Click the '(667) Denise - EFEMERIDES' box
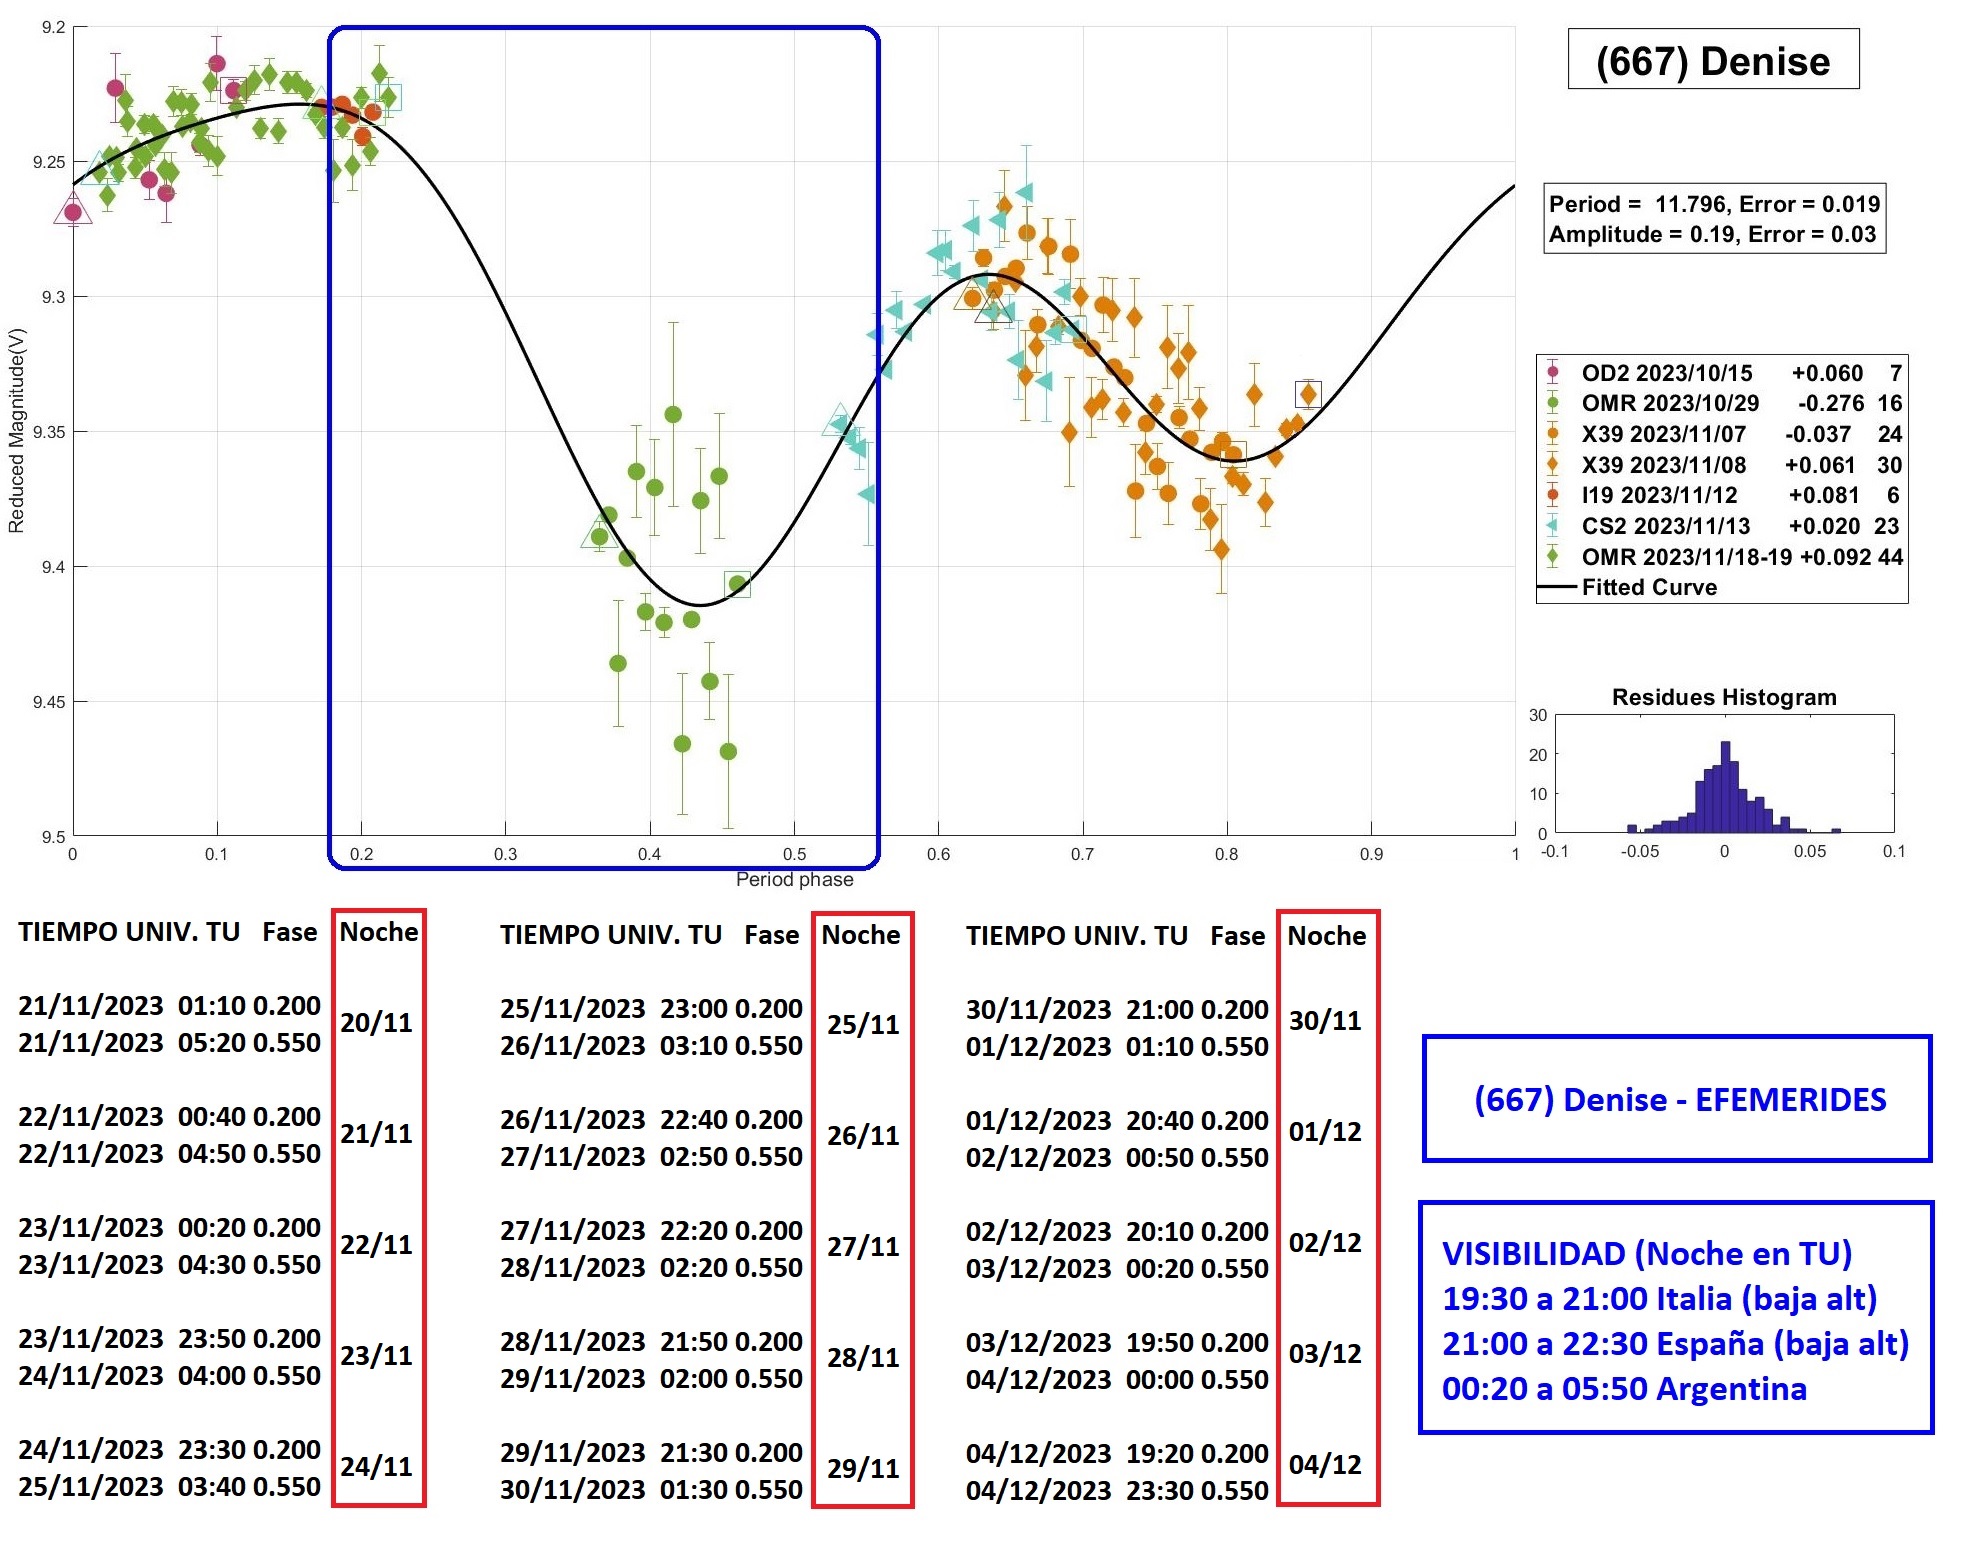This screenshot has height=1555, width=1963. (1677, 1099)
